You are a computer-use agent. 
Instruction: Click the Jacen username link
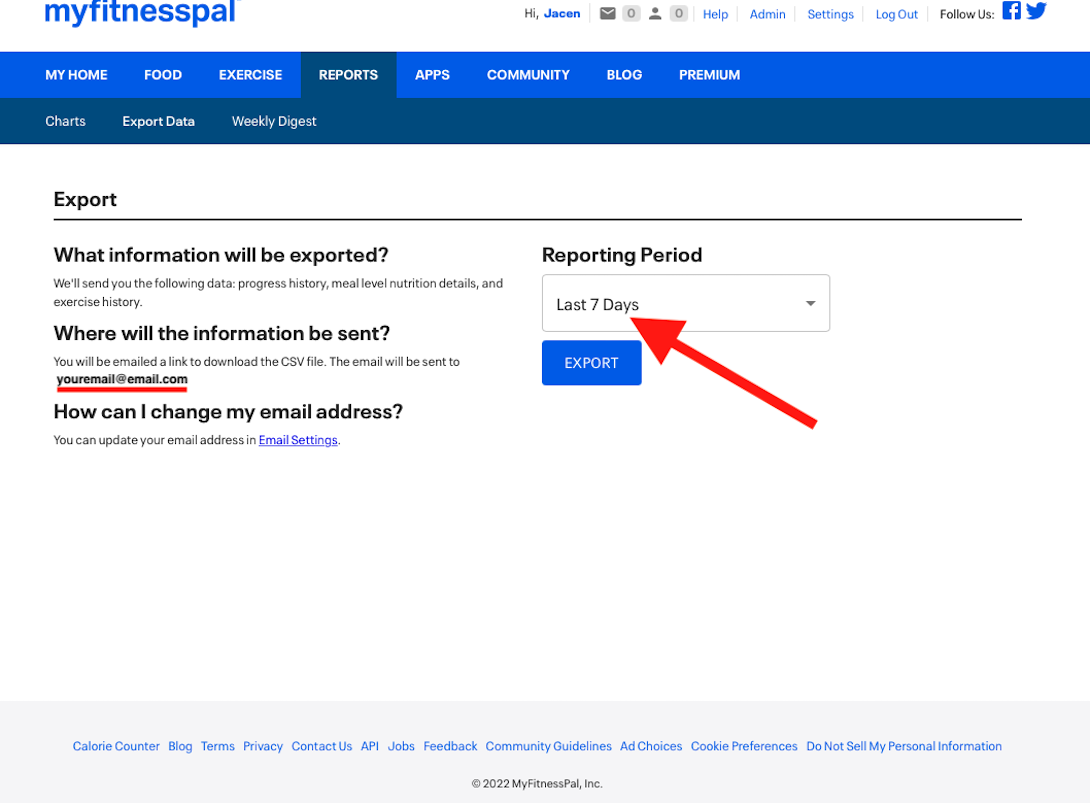[x=562, y=14]
